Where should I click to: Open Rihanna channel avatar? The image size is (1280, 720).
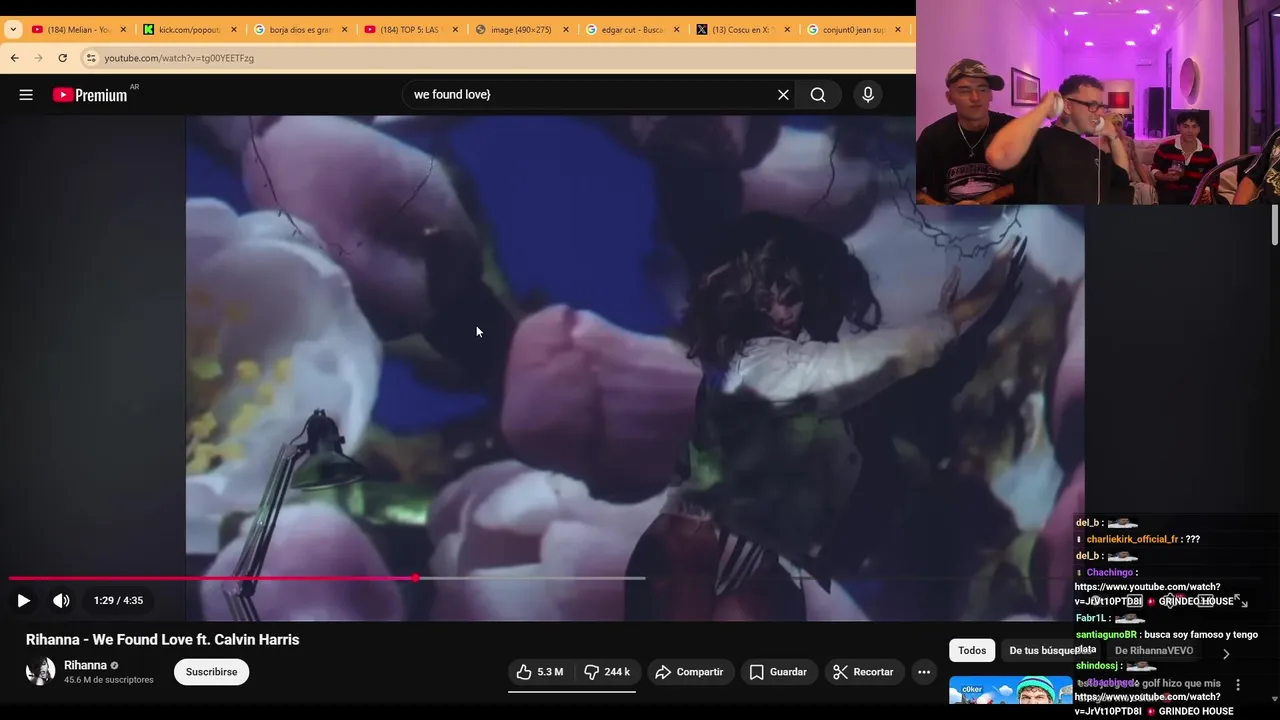[41, 671]
